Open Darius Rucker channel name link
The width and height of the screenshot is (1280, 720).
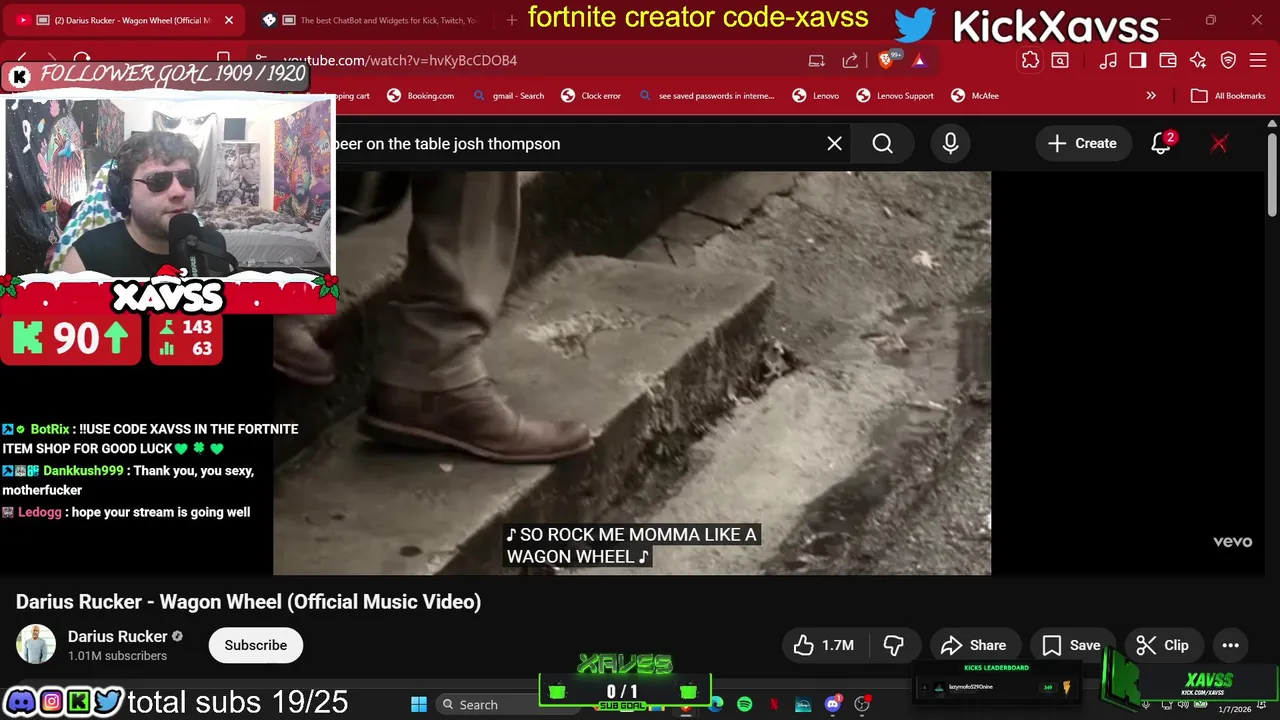coord(117,636)
